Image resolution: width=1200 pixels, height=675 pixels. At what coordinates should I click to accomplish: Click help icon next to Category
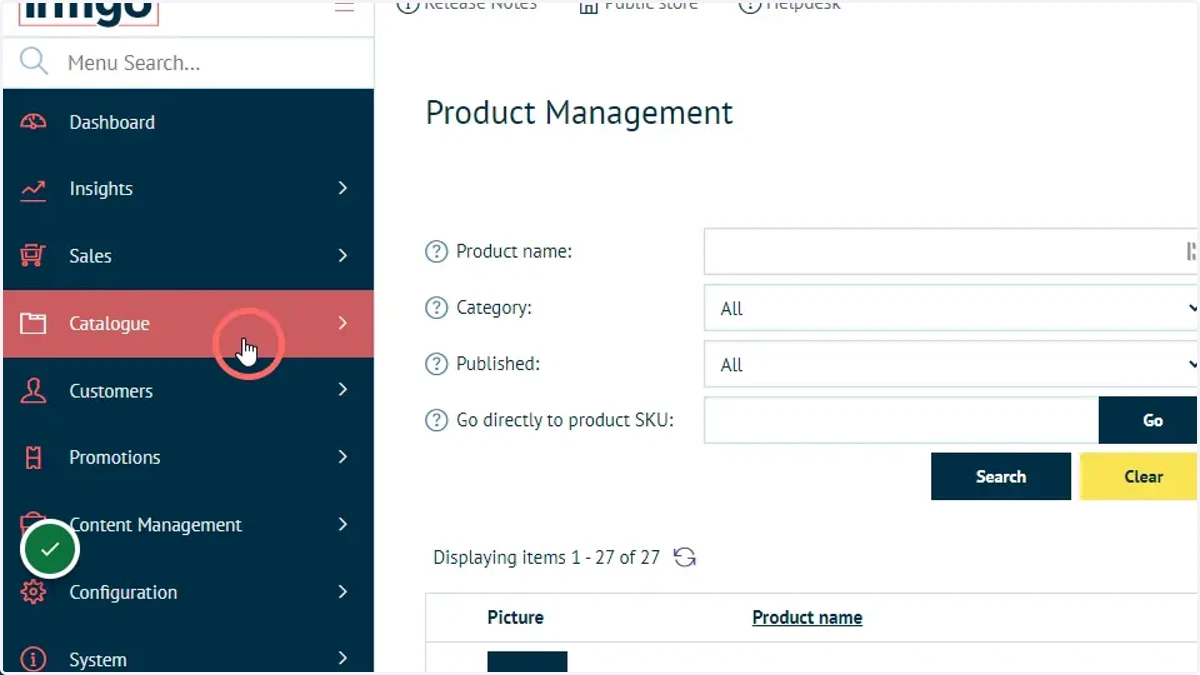(x=436, y=308)
